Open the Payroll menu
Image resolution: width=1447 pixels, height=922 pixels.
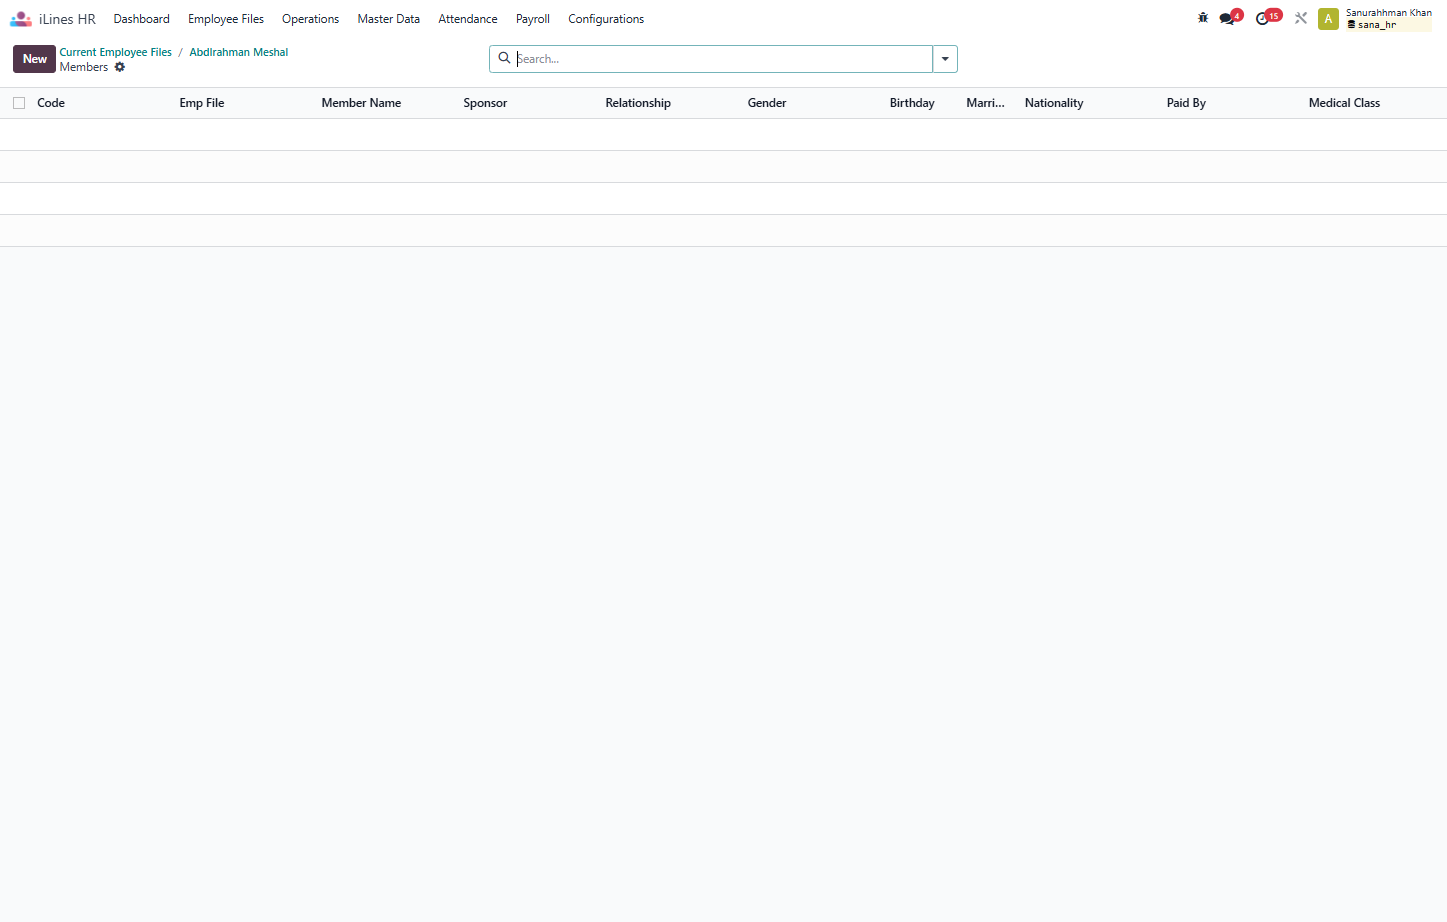[533, 19]
